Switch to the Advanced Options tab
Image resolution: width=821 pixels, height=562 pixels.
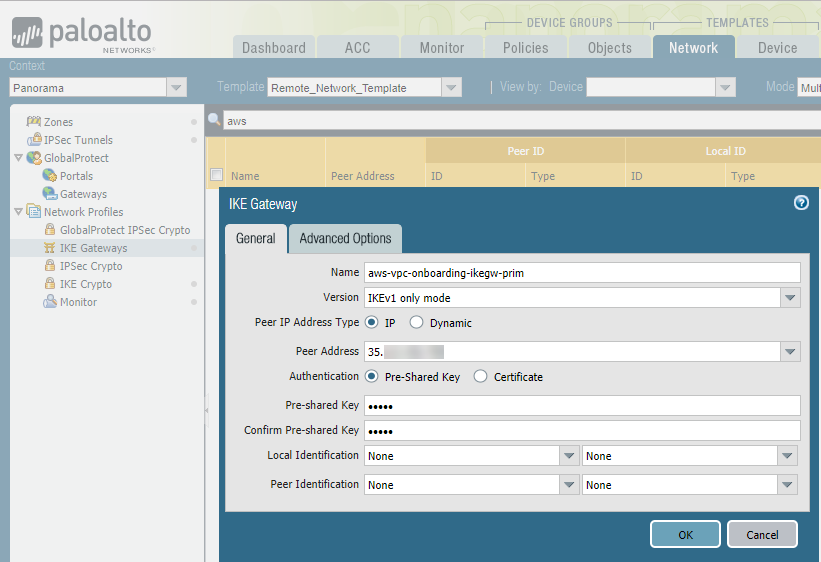[345, 238]
